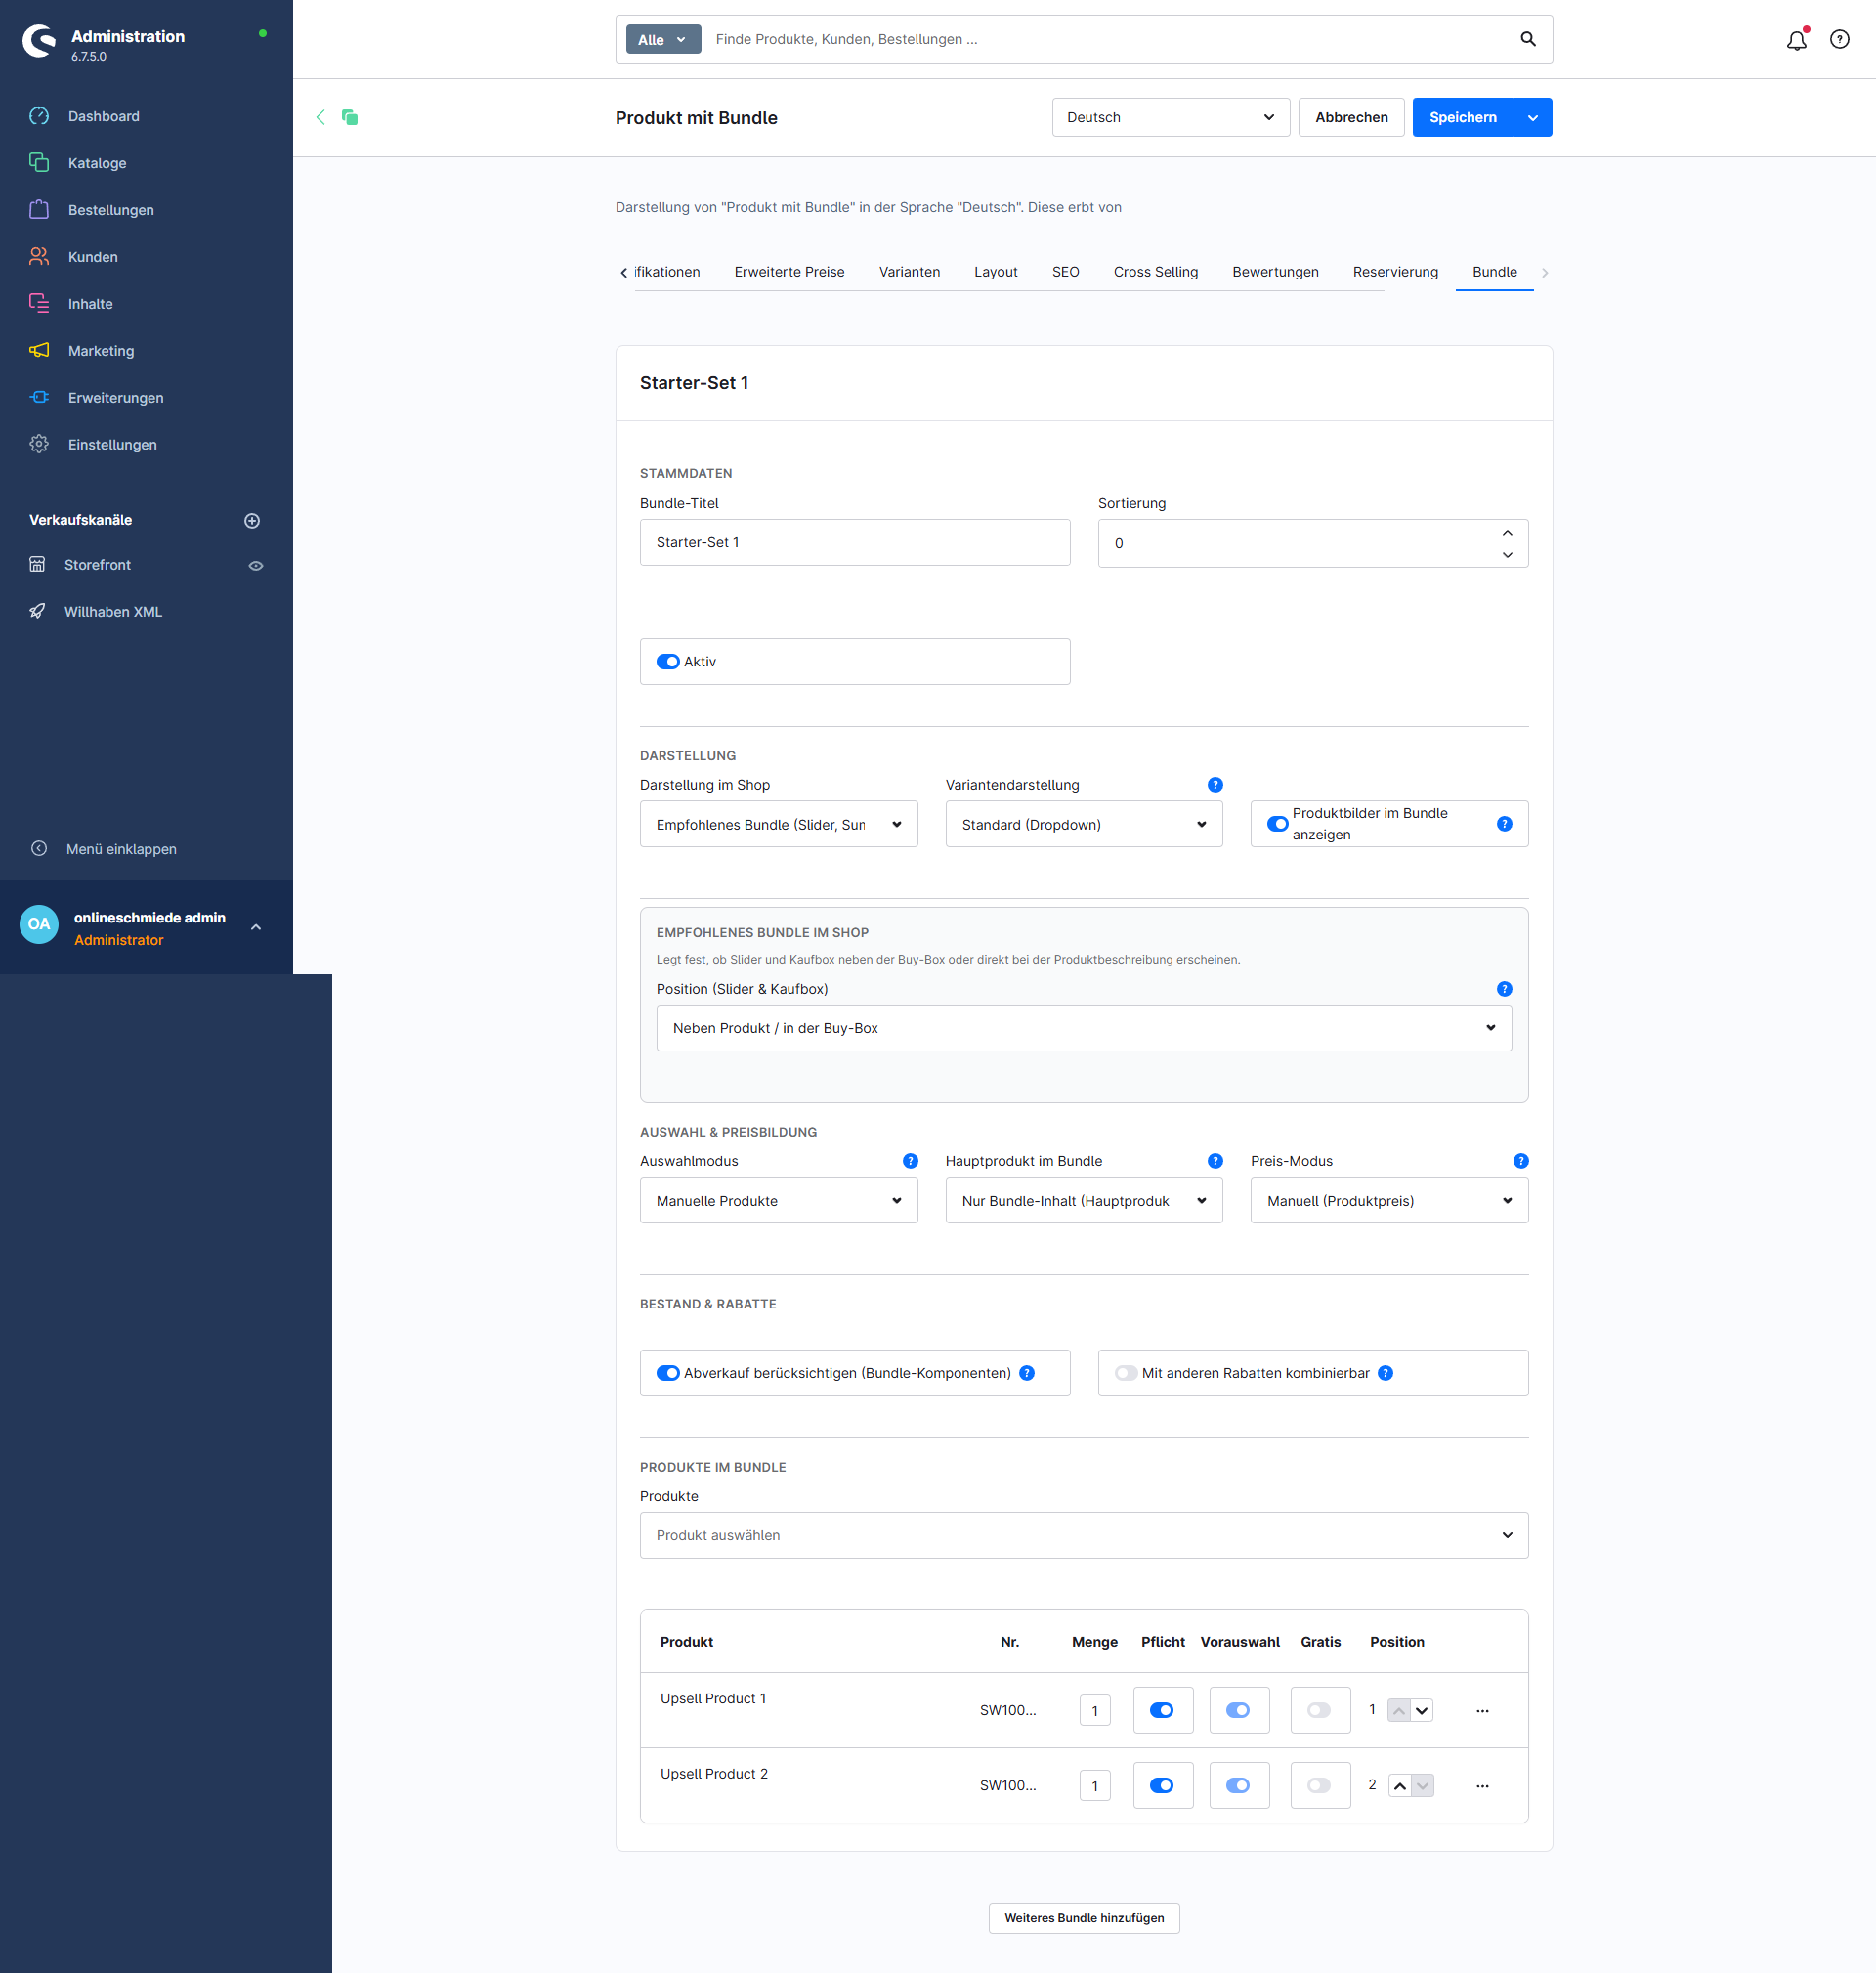Show help for Preis-Modus
Image resolution: width=1876 pixels, height=1973 pixels.
pos(1521,1161)
